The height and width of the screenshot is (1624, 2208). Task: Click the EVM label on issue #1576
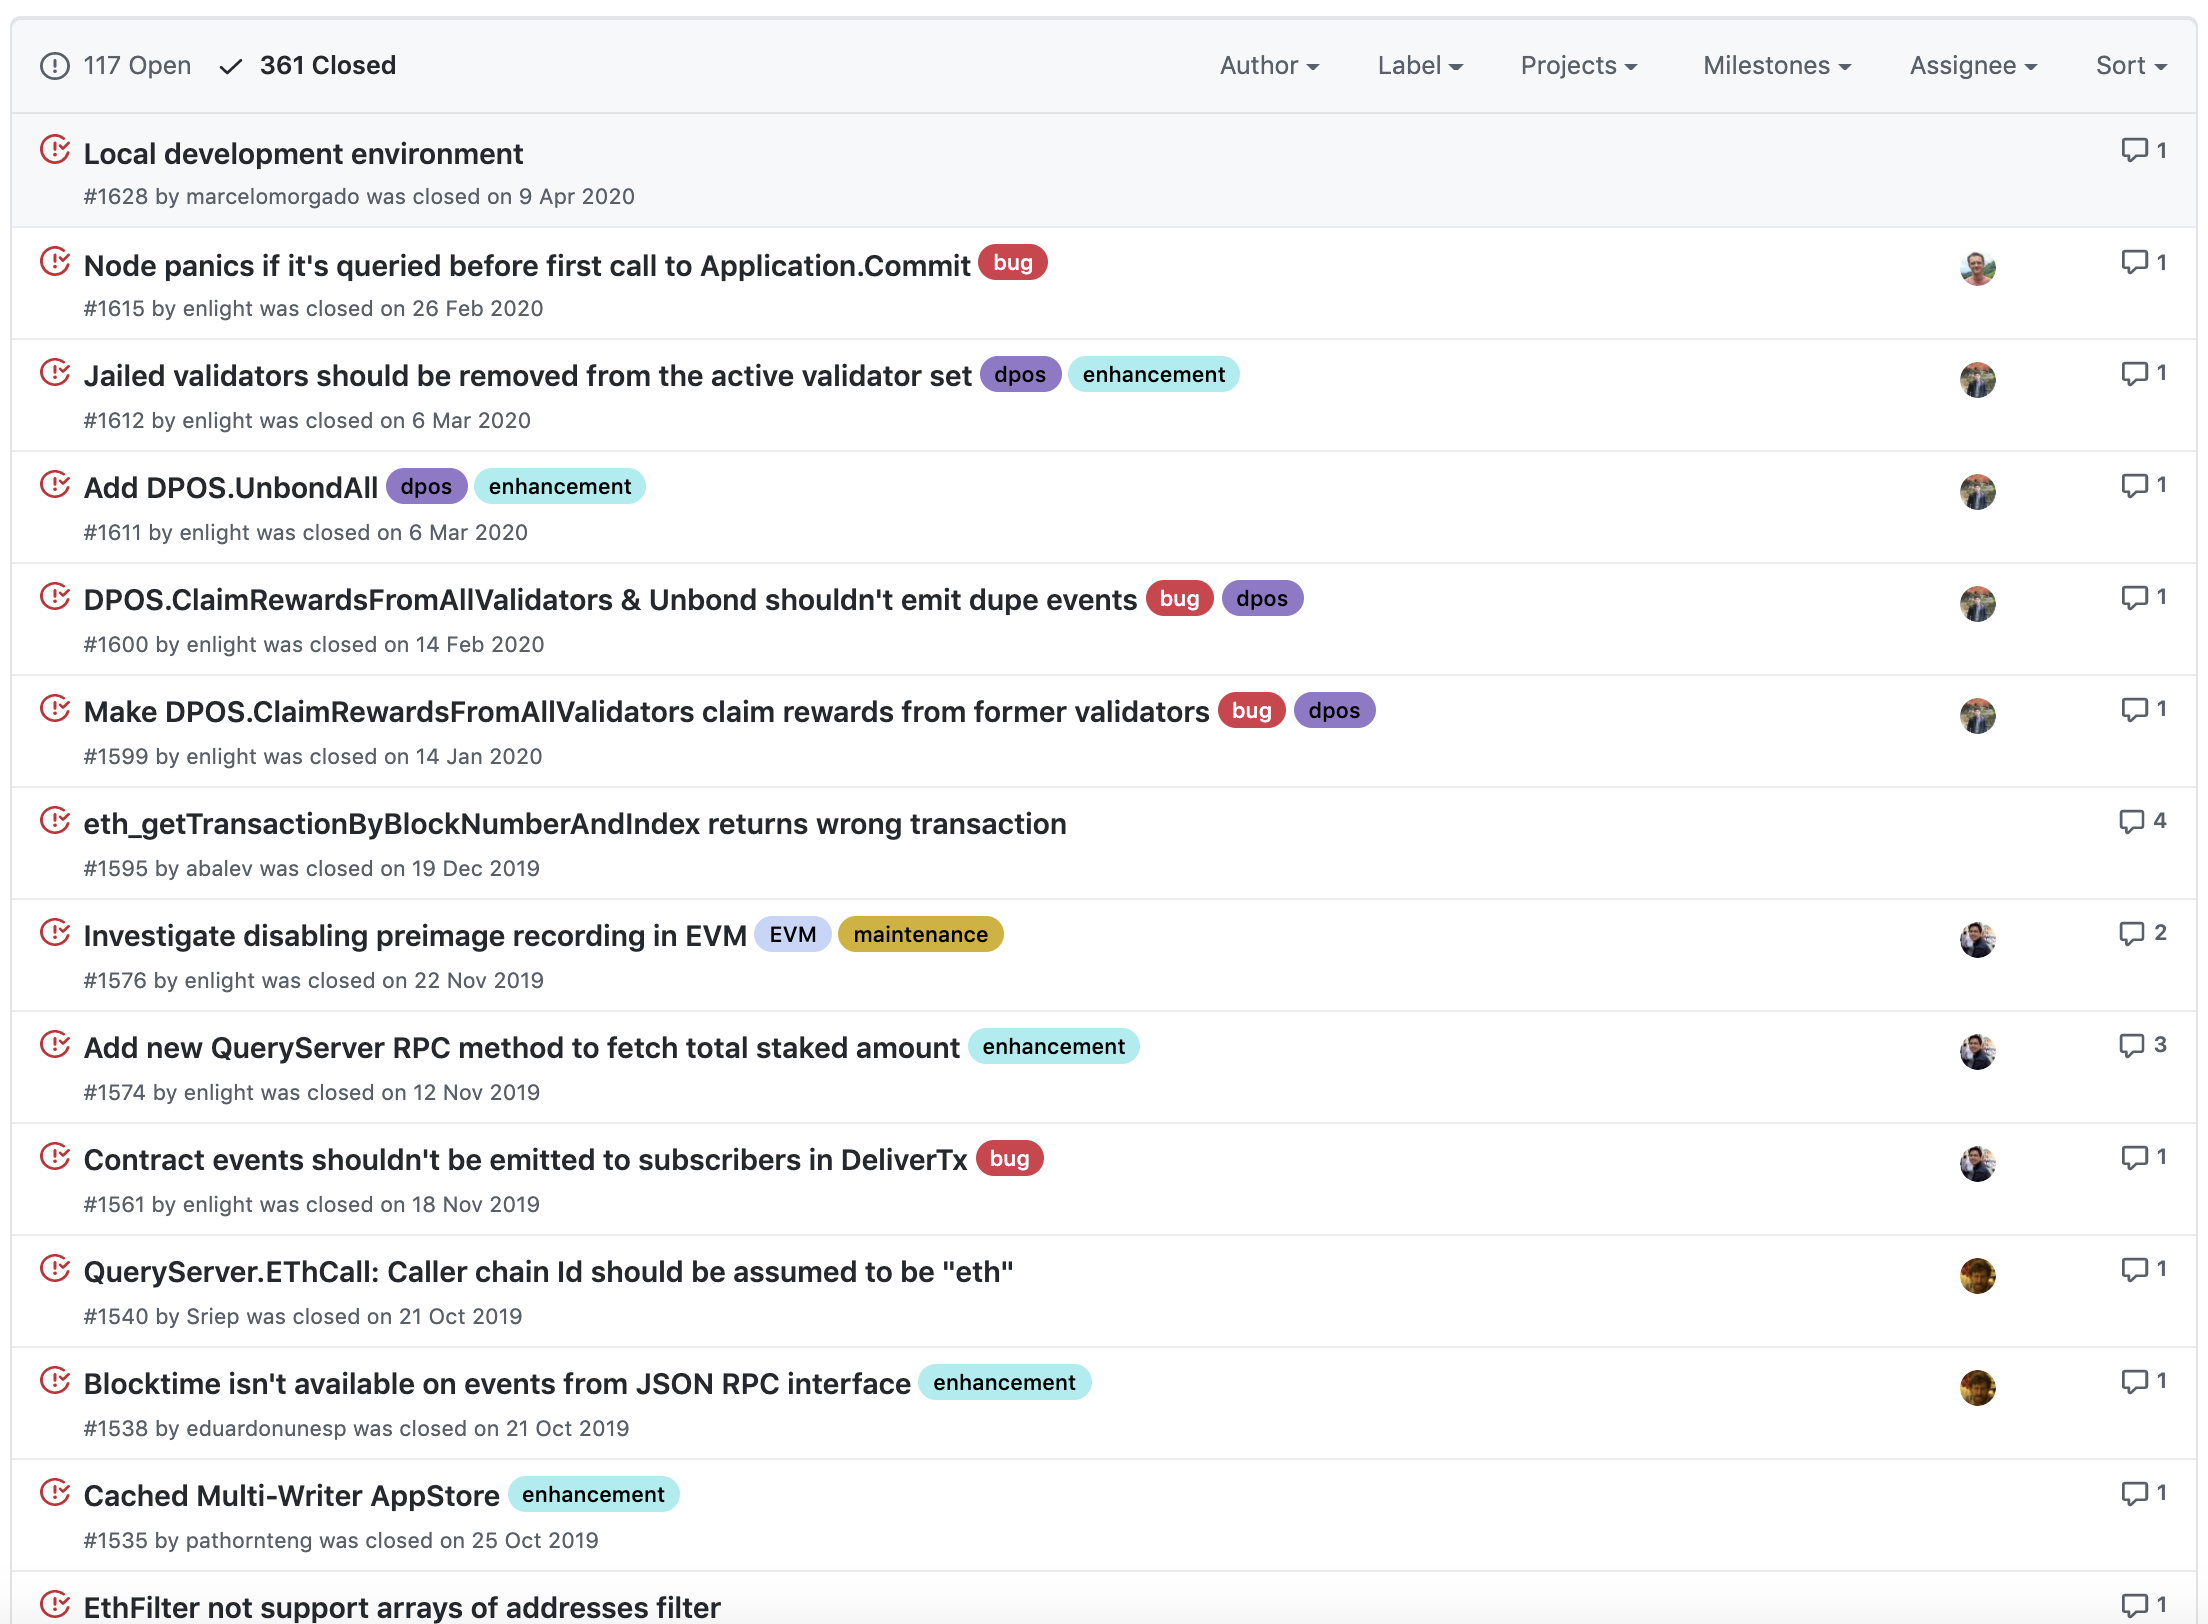click(x=792, y=935)
